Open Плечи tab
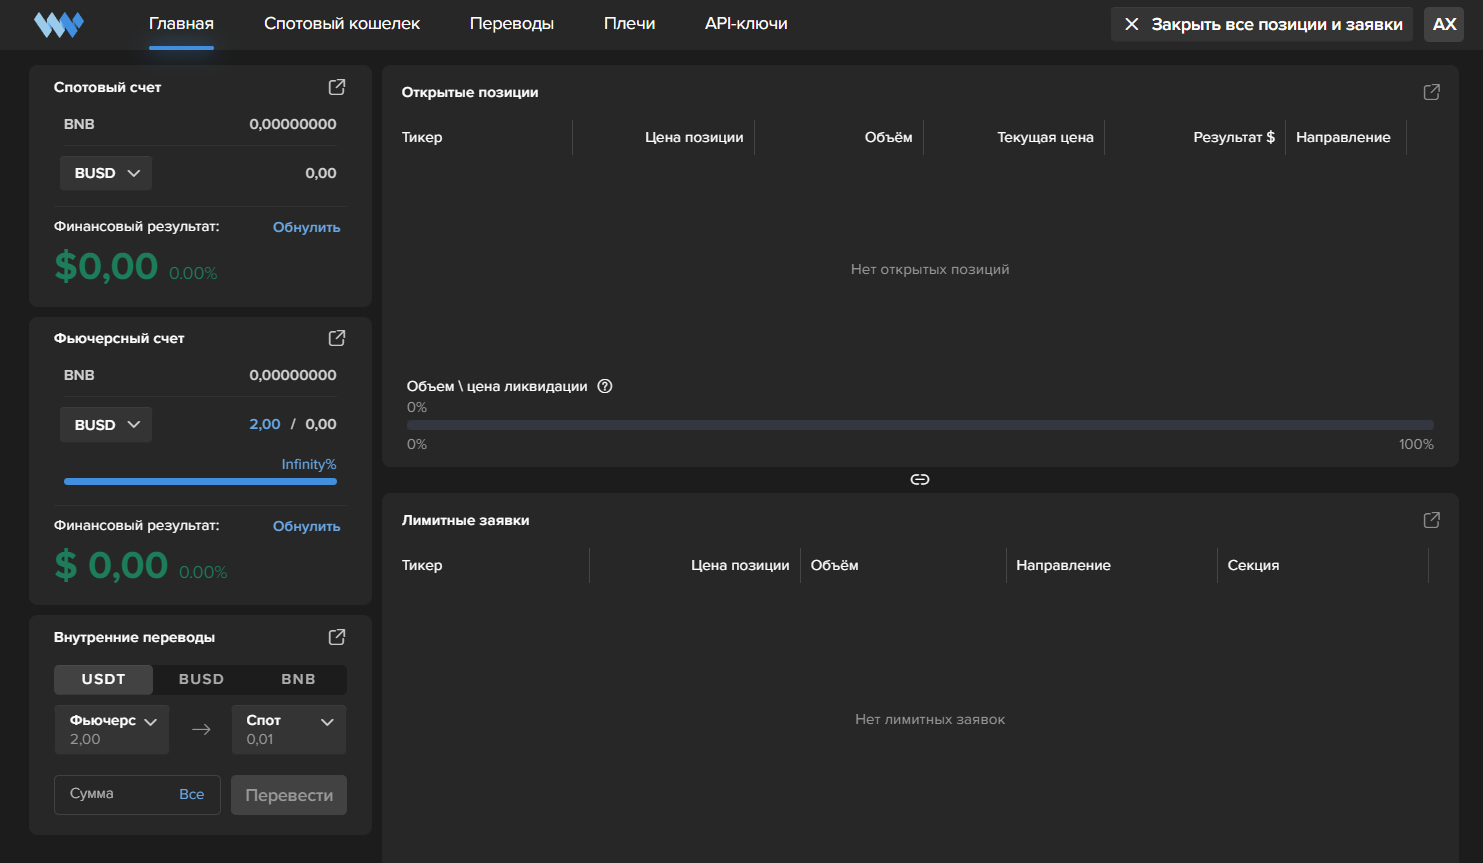This screenshot has height=863, width=1483. (630, 24)
